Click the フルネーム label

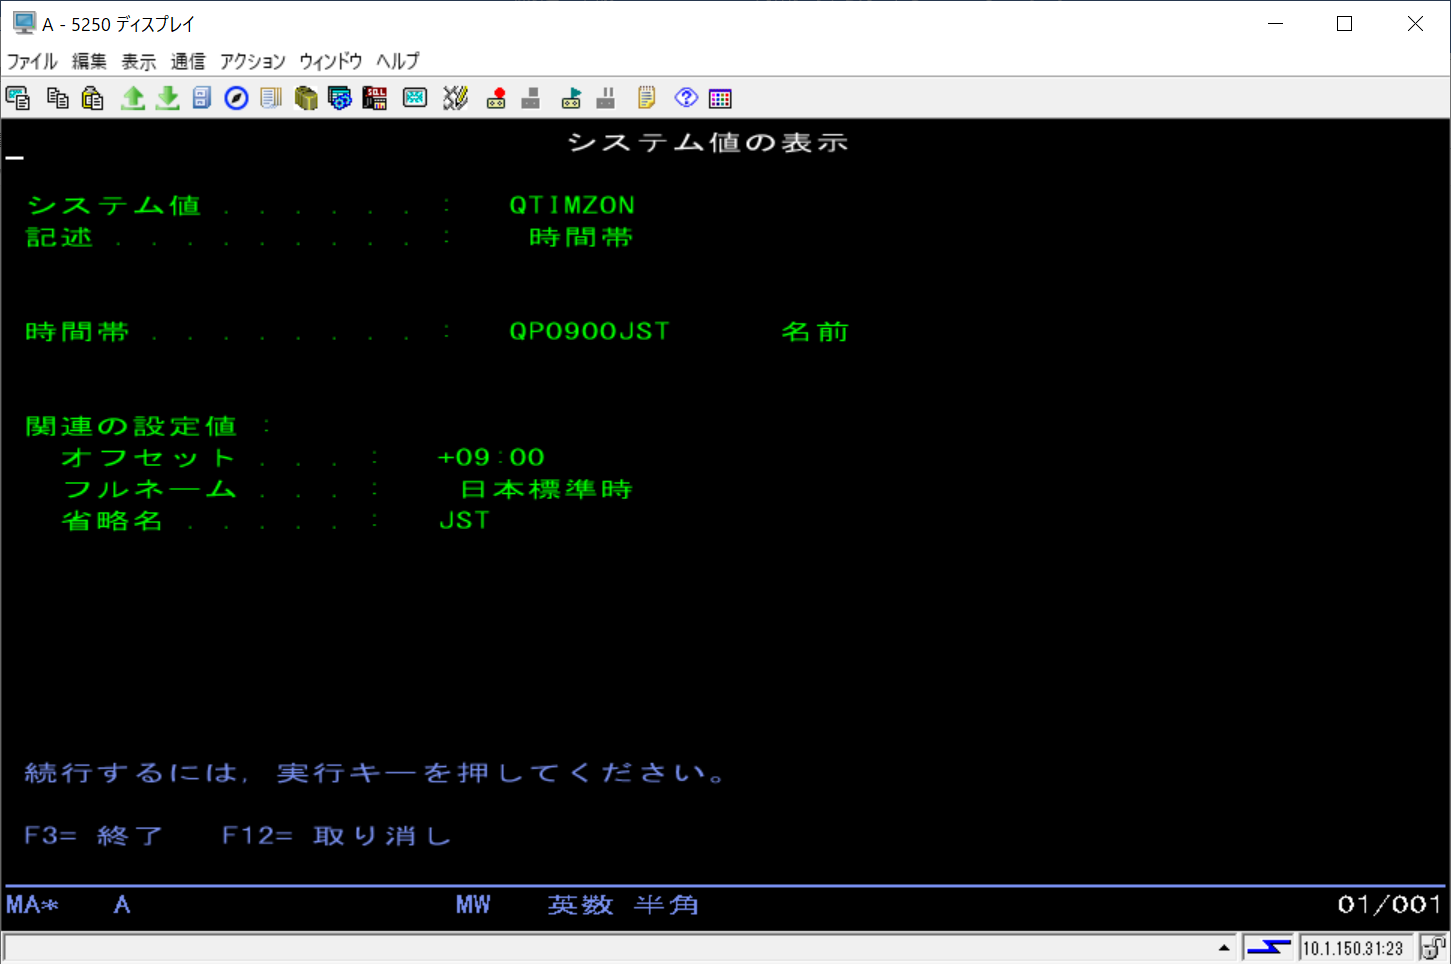[149, 489]
